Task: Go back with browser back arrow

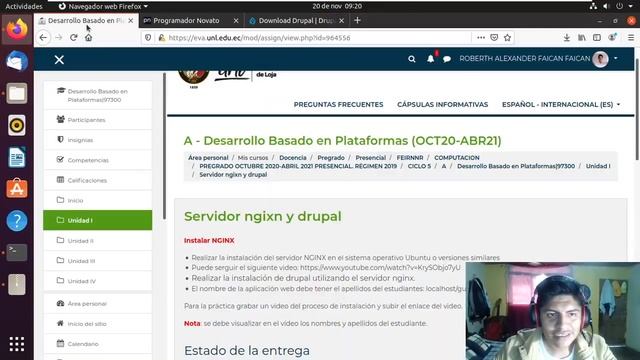Action: click(x=43, y=38)
